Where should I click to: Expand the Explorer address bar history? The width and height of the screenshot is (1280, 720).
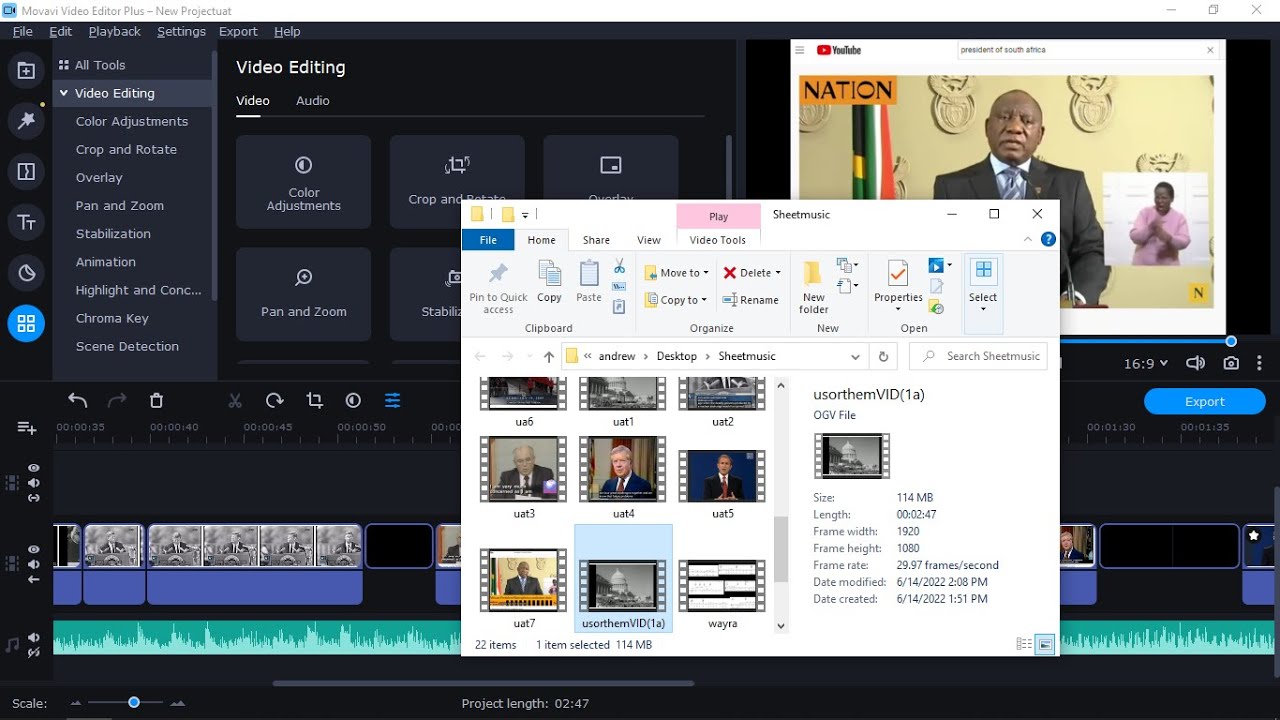coord(855,356)
